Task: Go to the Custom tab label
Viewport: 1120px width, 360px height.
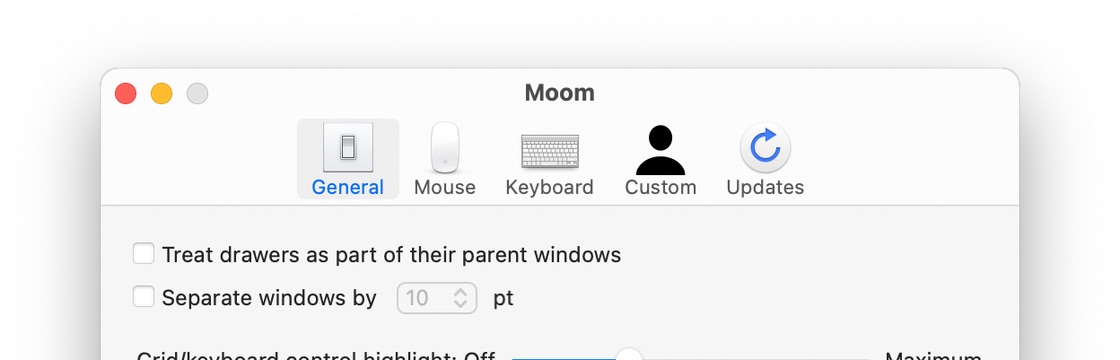Action: [x=661, y=187]
